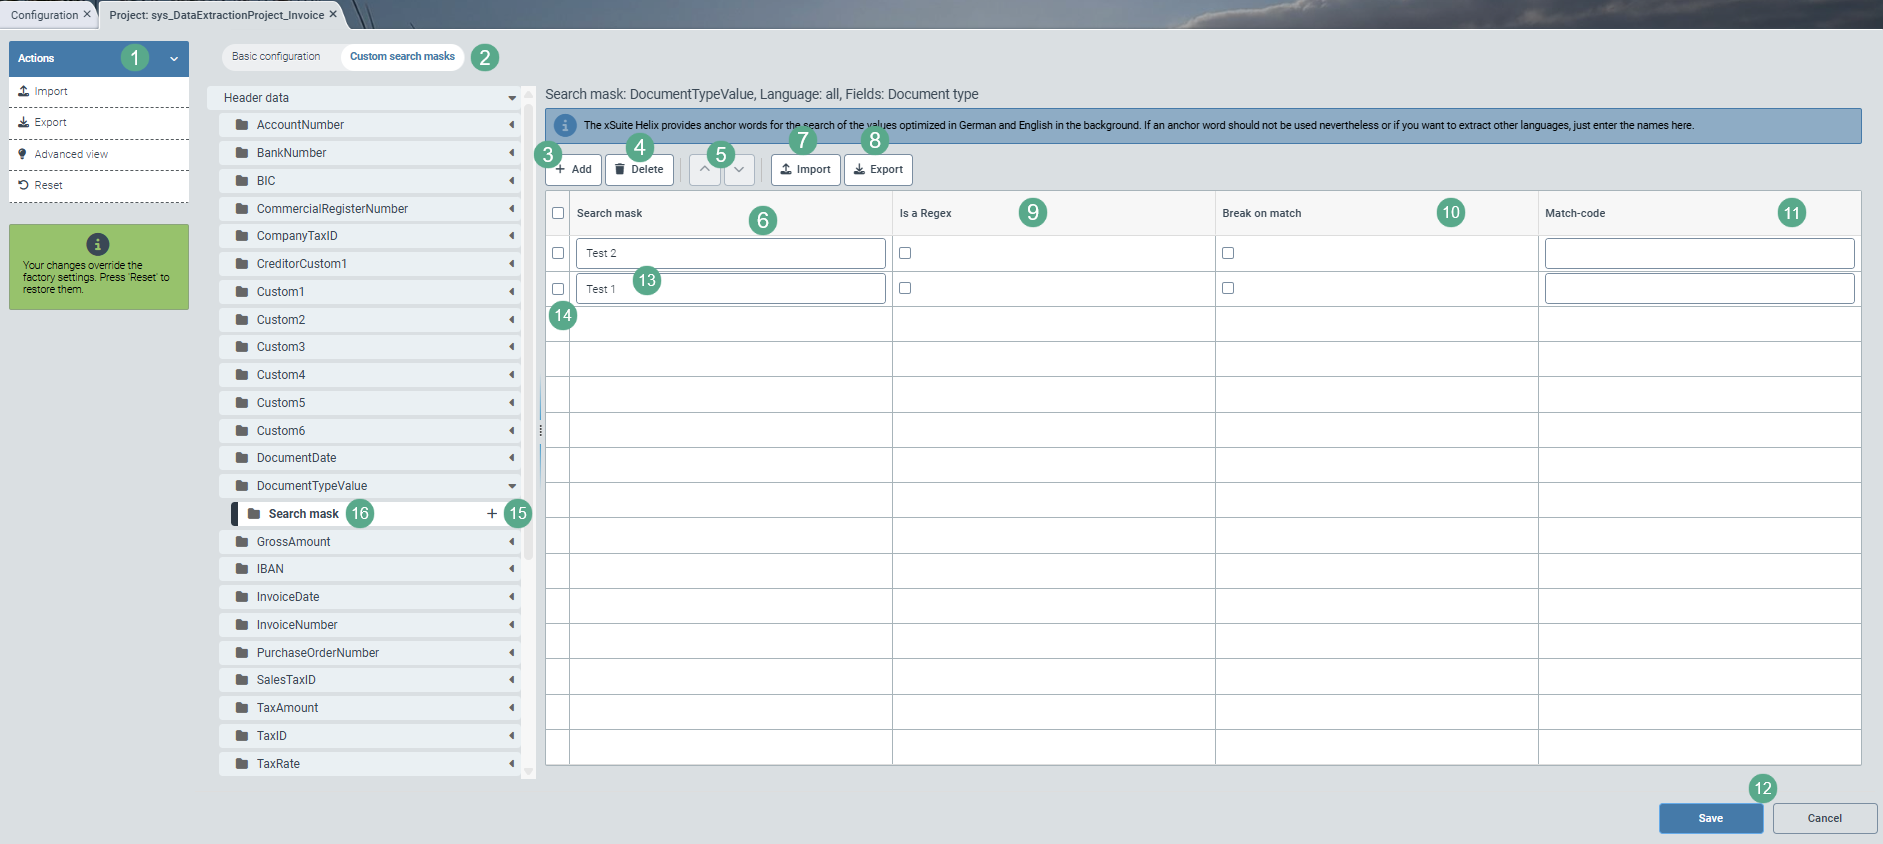
Task: Toggle the select-all checkbox in table header
Action: pyautogui.click(x=558, y=213)
